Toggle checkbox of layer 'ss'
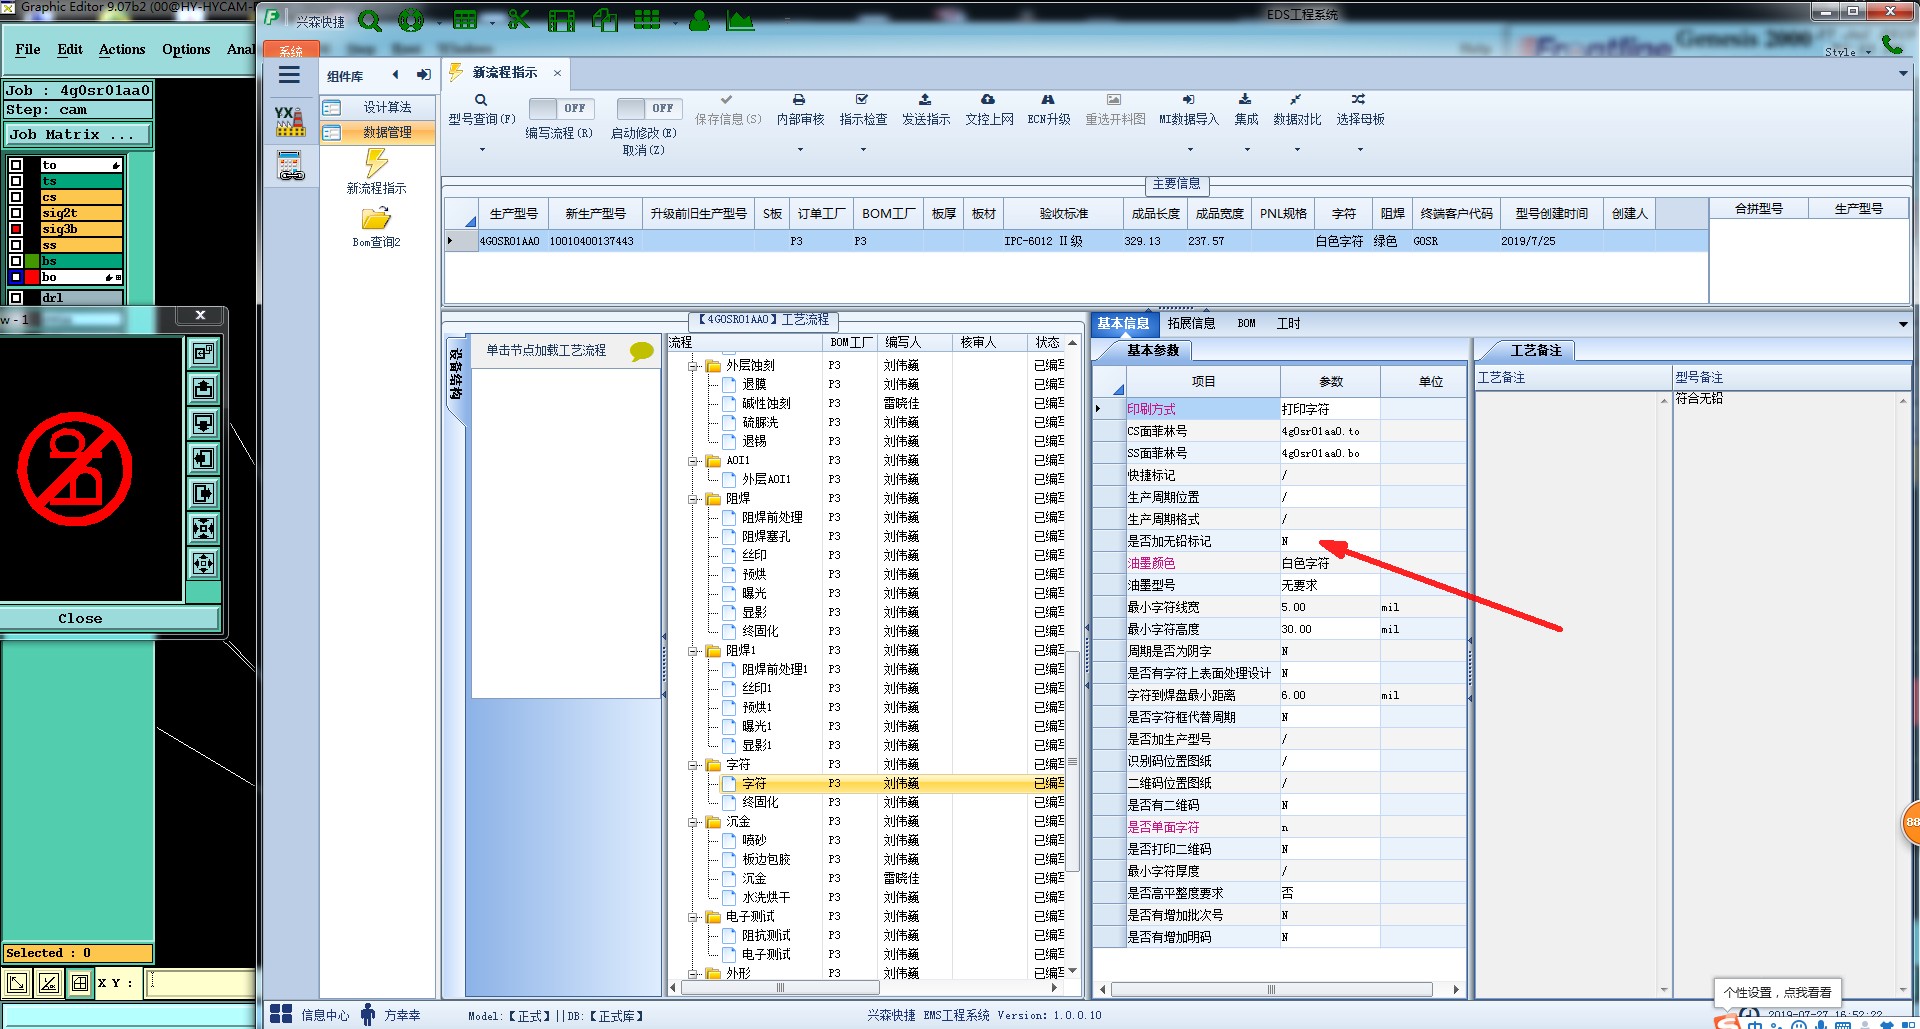 point(16,245)
